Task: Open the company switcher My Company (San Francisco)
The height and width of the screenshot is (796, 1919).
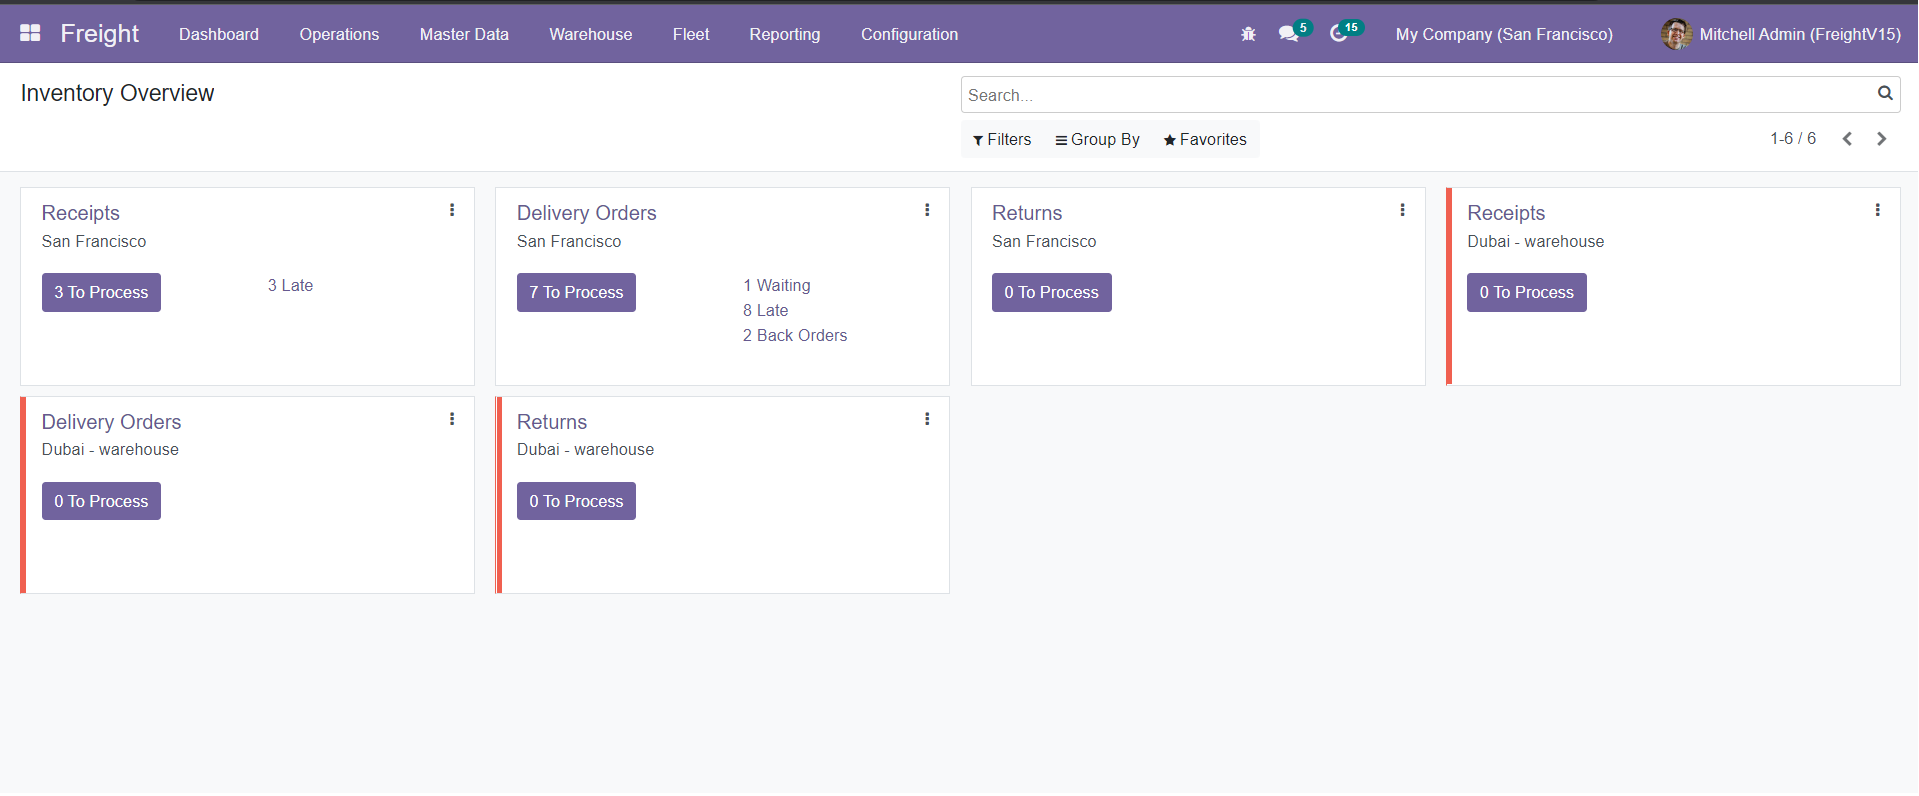Action: click(x=1503, y=34)
